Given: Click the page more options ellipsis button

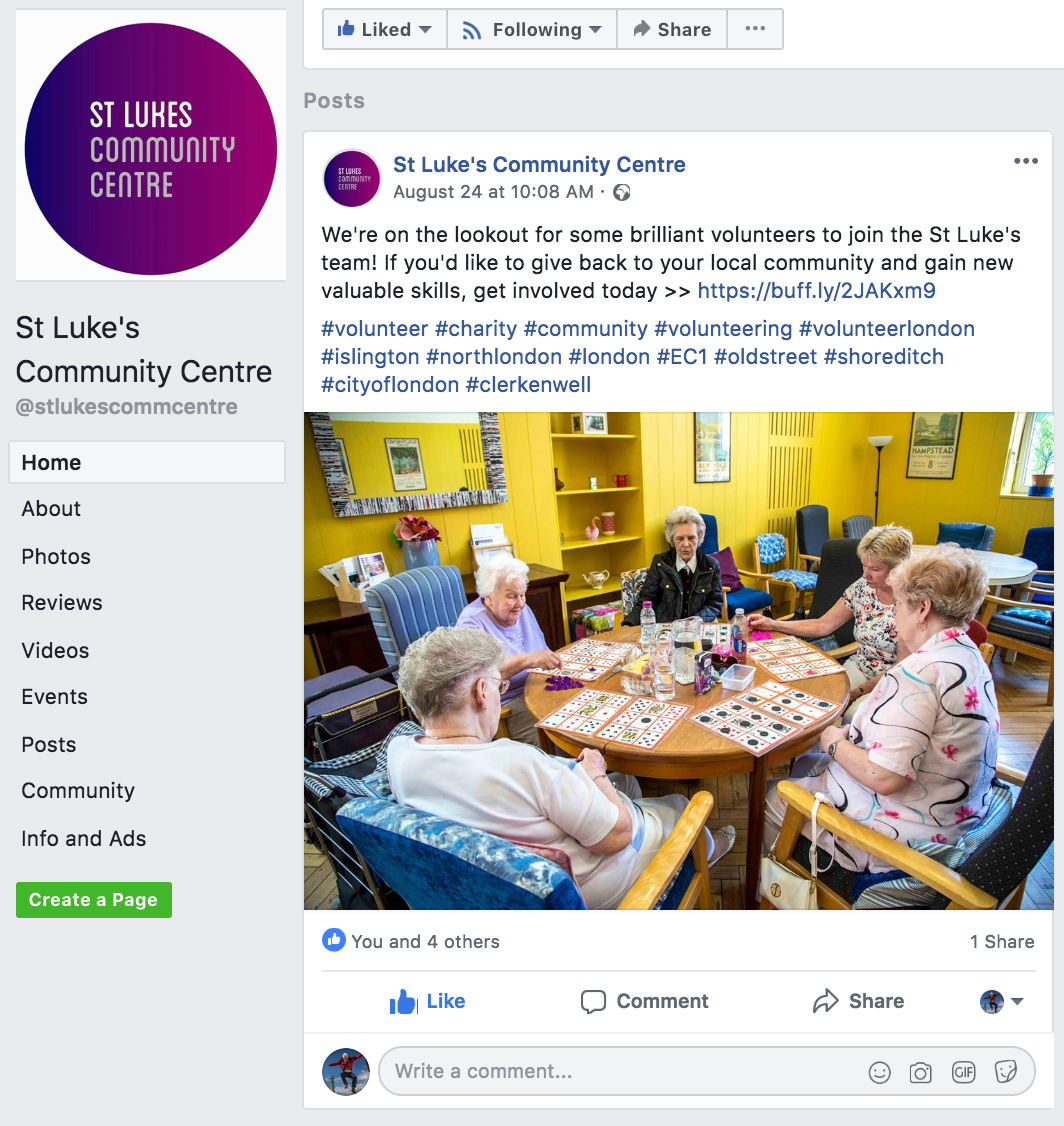Looking at the screenshot, I should [755, 29].
